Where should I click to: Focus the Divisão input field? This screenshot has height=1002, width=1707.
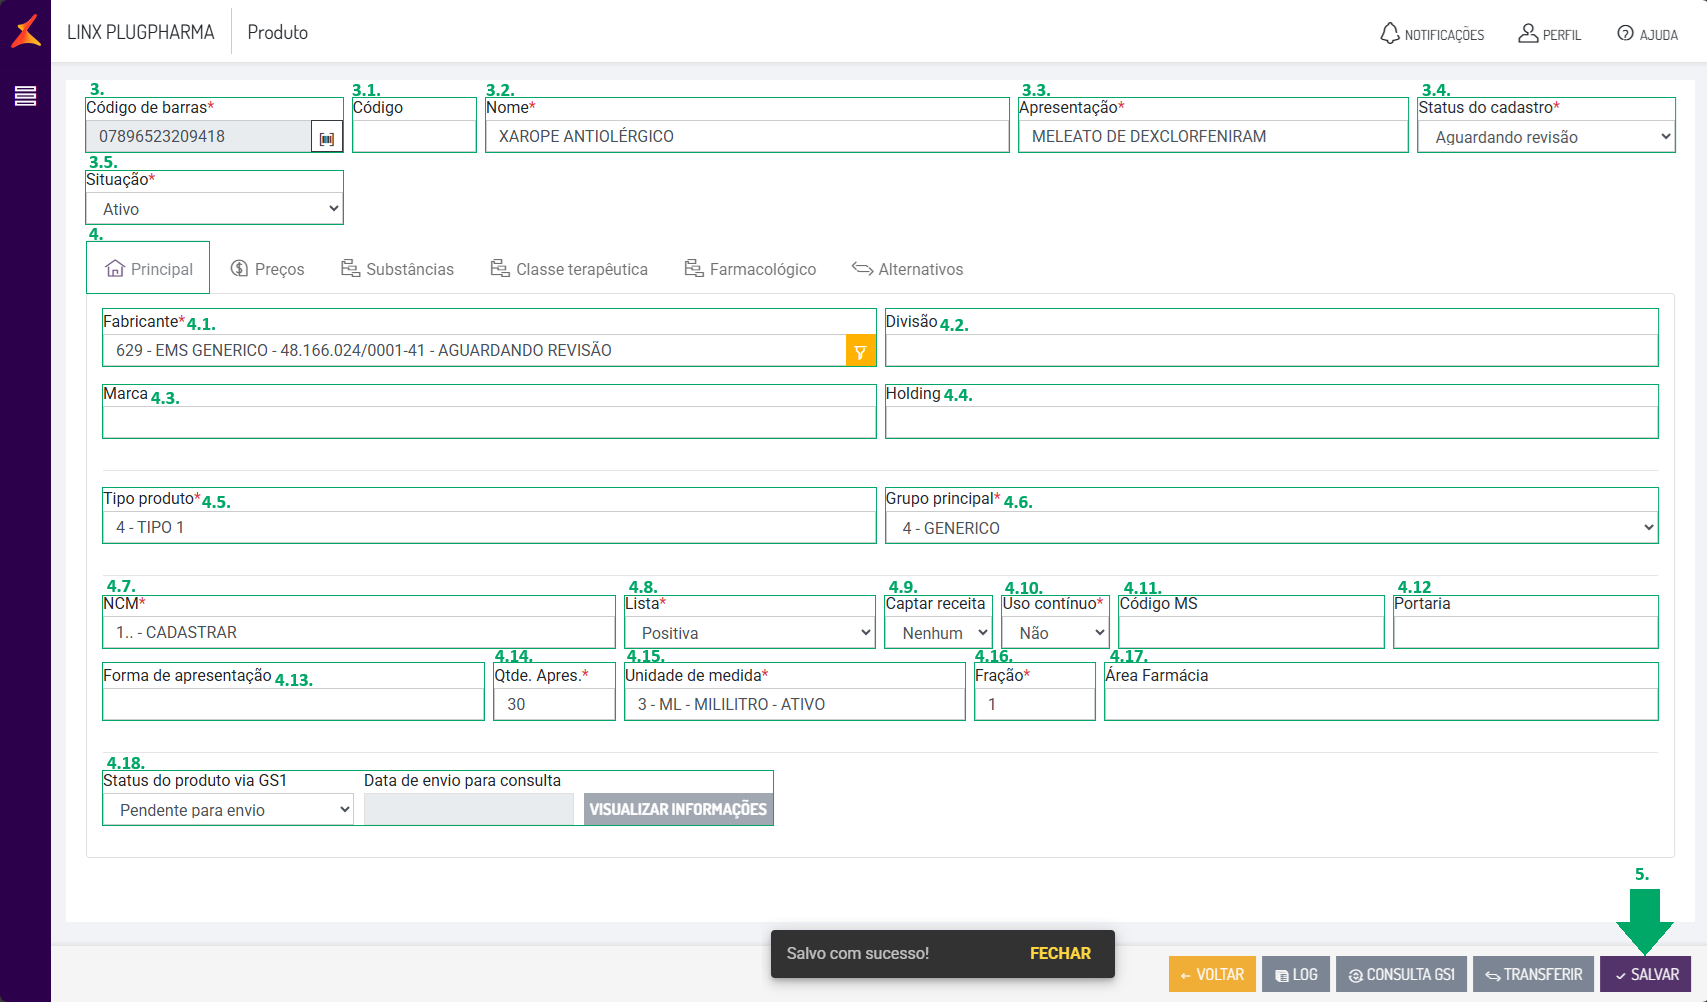(1272, 350)
